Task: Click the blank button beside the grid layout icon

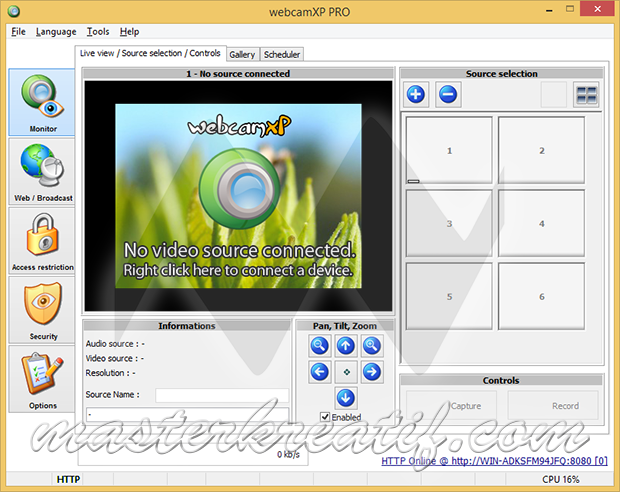Action: click(x=554, y=95)
